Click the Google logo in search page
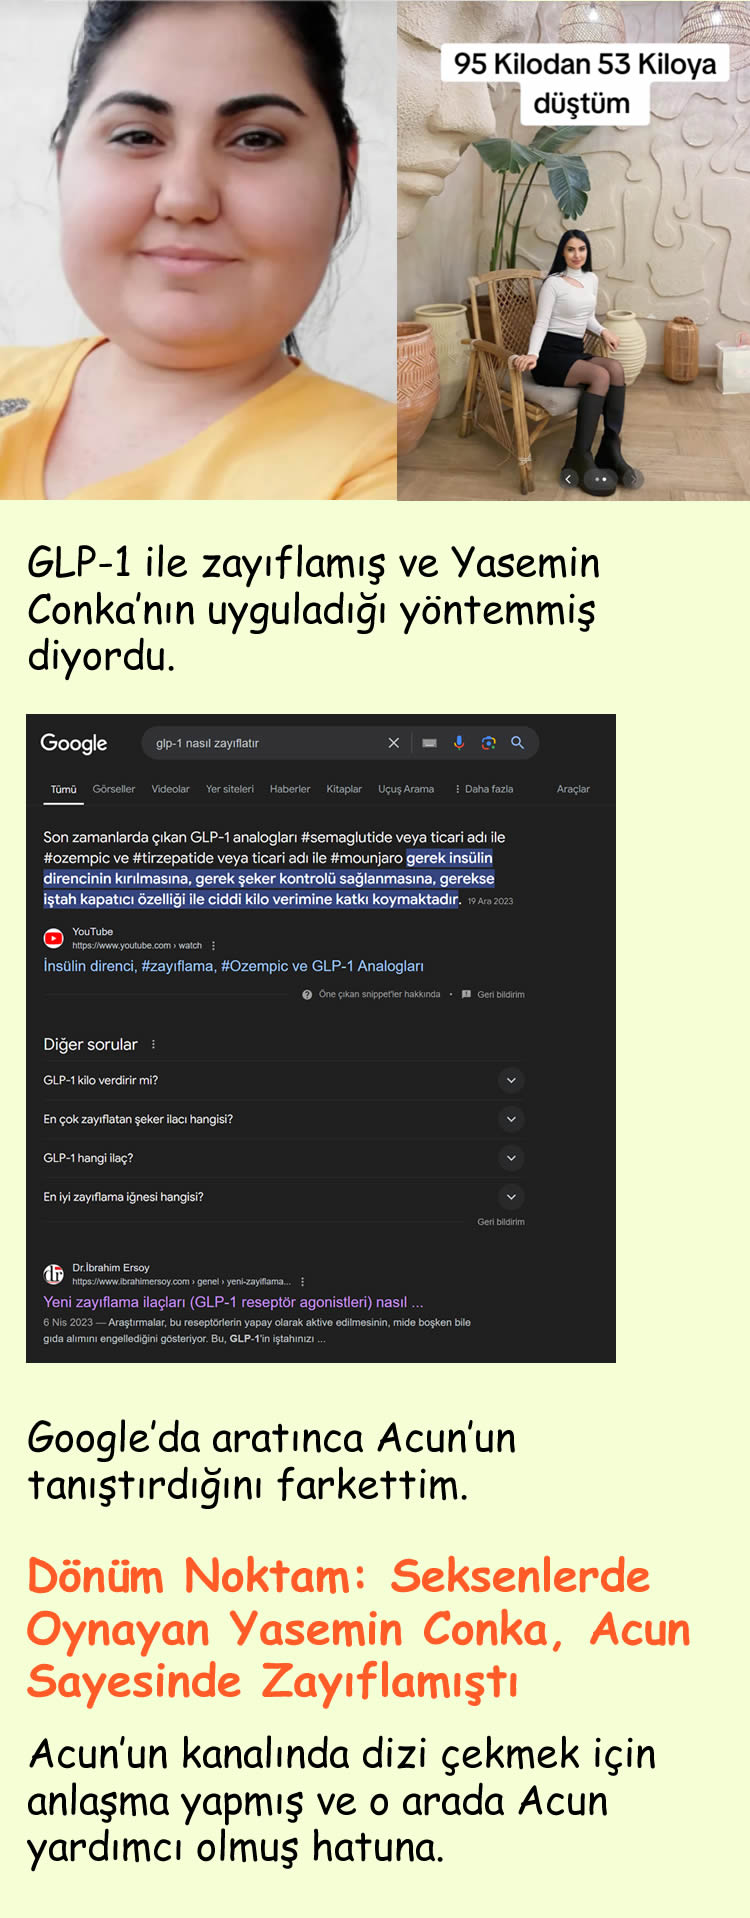Viewport: 750px width, 1918px height. (x=73, y=743)
